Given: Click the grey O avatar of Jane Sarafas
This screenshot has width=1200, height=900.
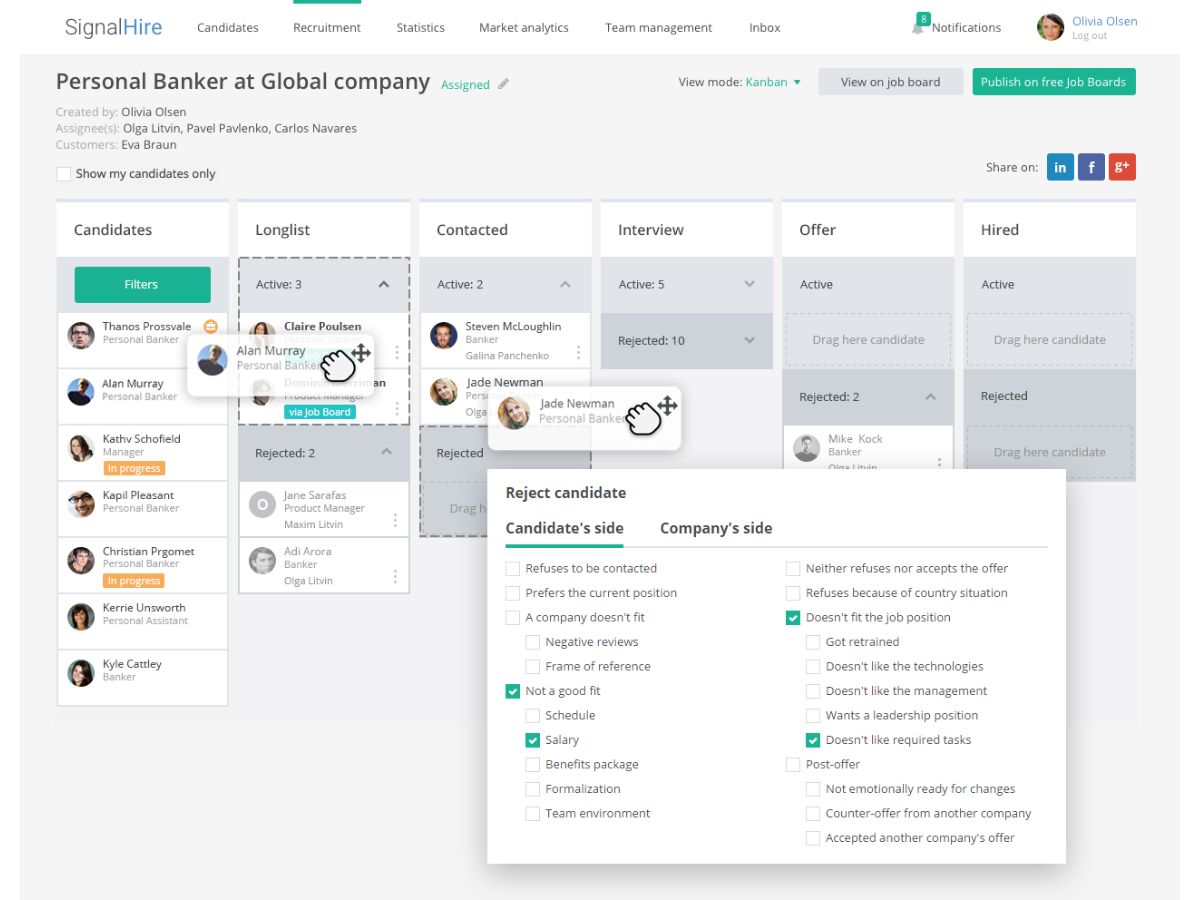Looking at the screenshot, I should 262,504.
